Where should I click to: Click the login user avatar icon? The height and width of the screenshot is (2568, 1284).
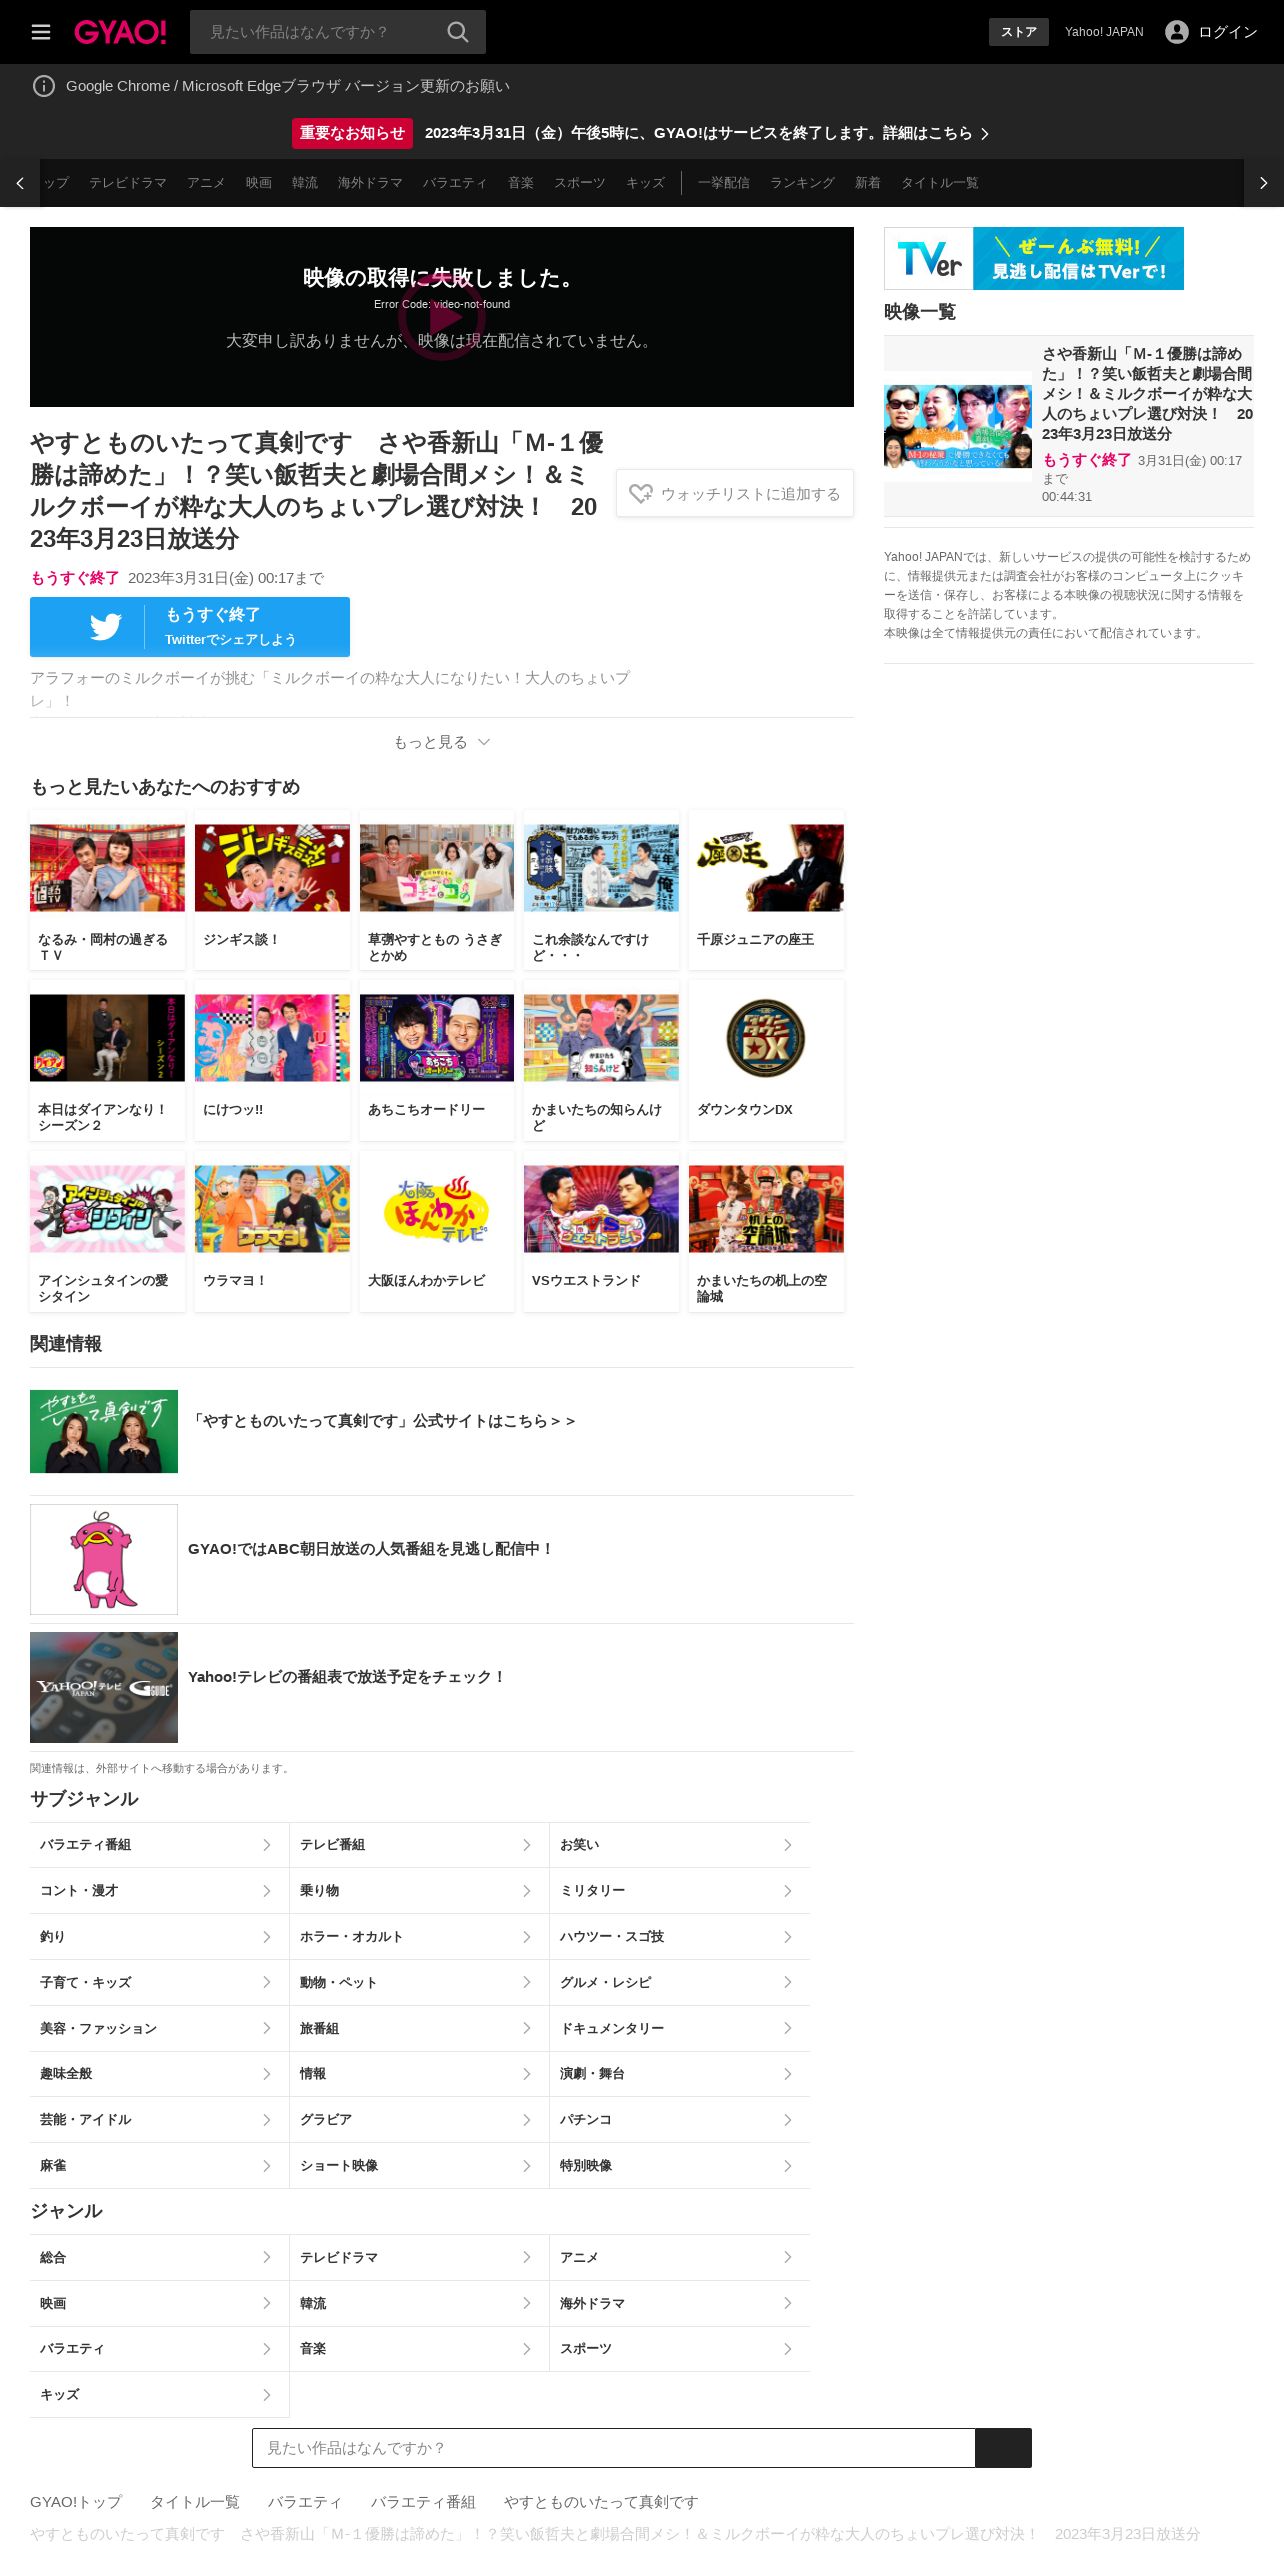point(1177,32)
